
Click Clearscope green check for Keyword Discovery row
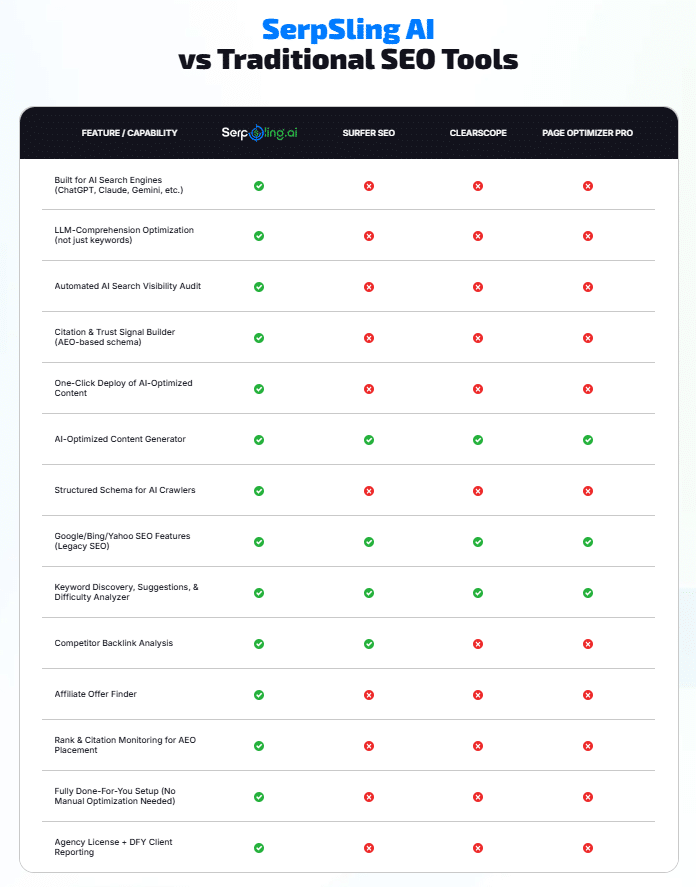pos(478,592)
